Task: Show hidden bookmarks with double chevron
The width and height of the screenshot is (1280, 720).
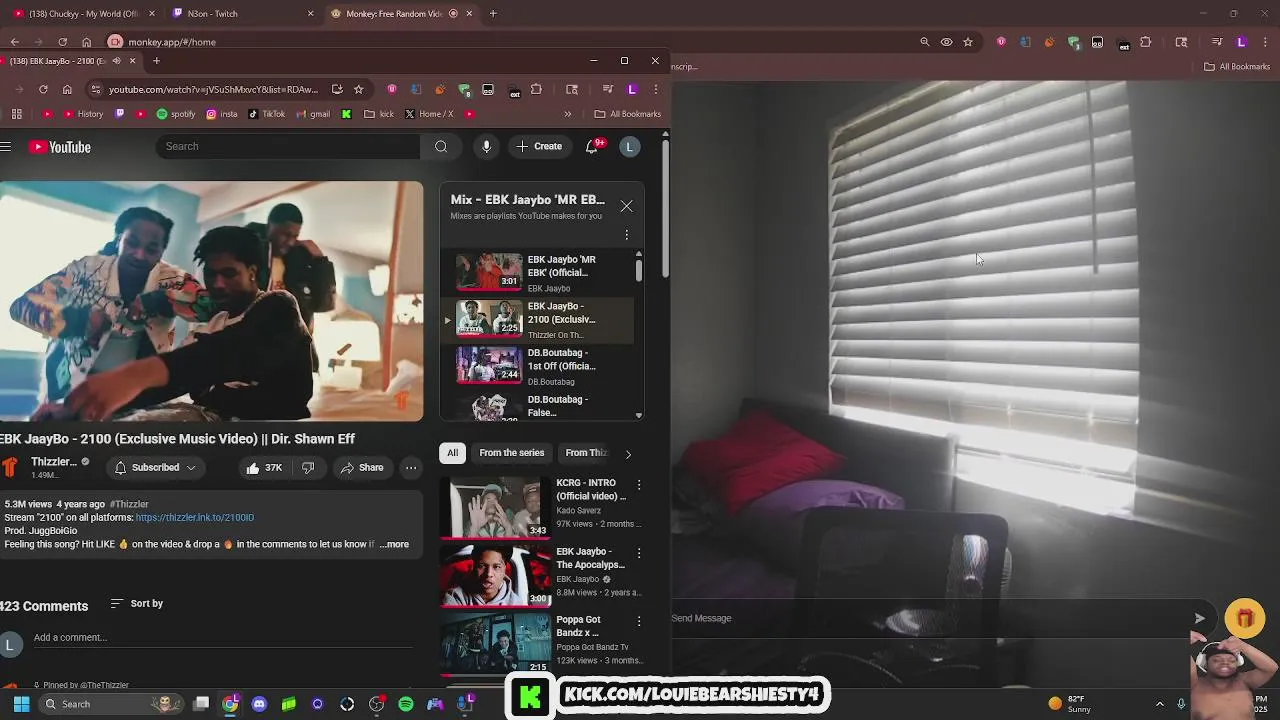Action: click(568, 114)
